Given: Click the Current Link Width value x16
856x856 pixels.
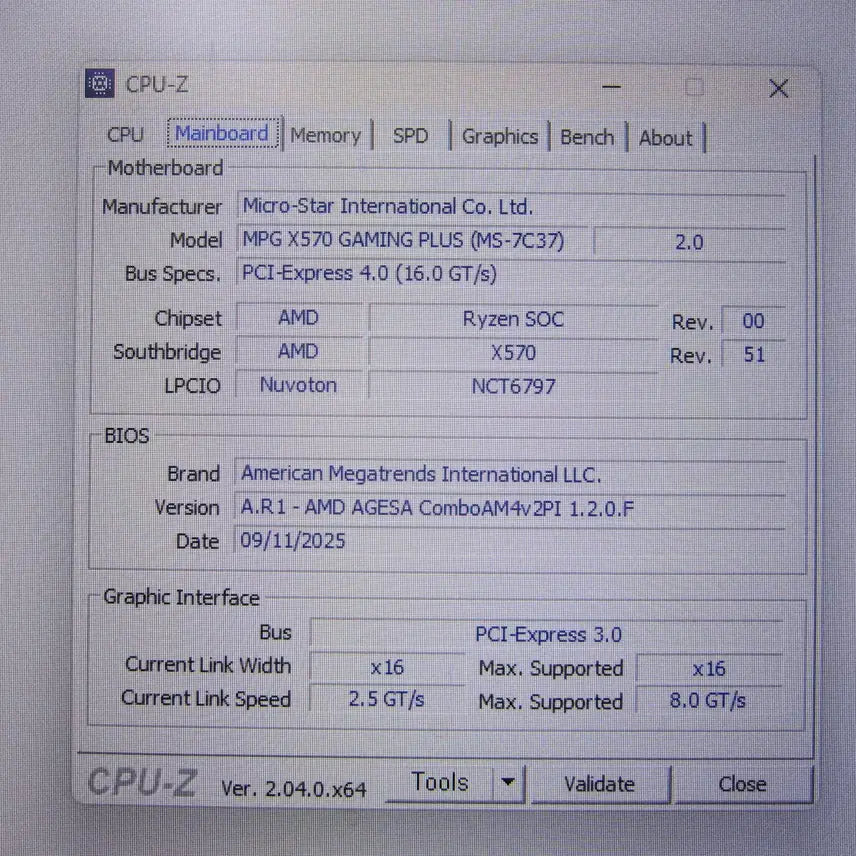Looking at the screenshot, I should [x=387, y=667].
